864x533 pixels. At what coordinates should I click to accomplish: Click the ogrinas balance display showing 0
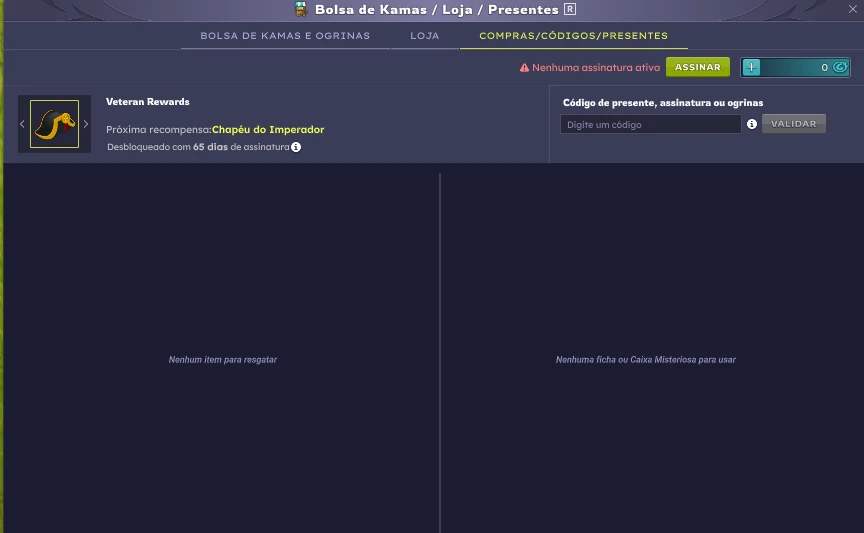pyautogui.click(x=800, y=67)
